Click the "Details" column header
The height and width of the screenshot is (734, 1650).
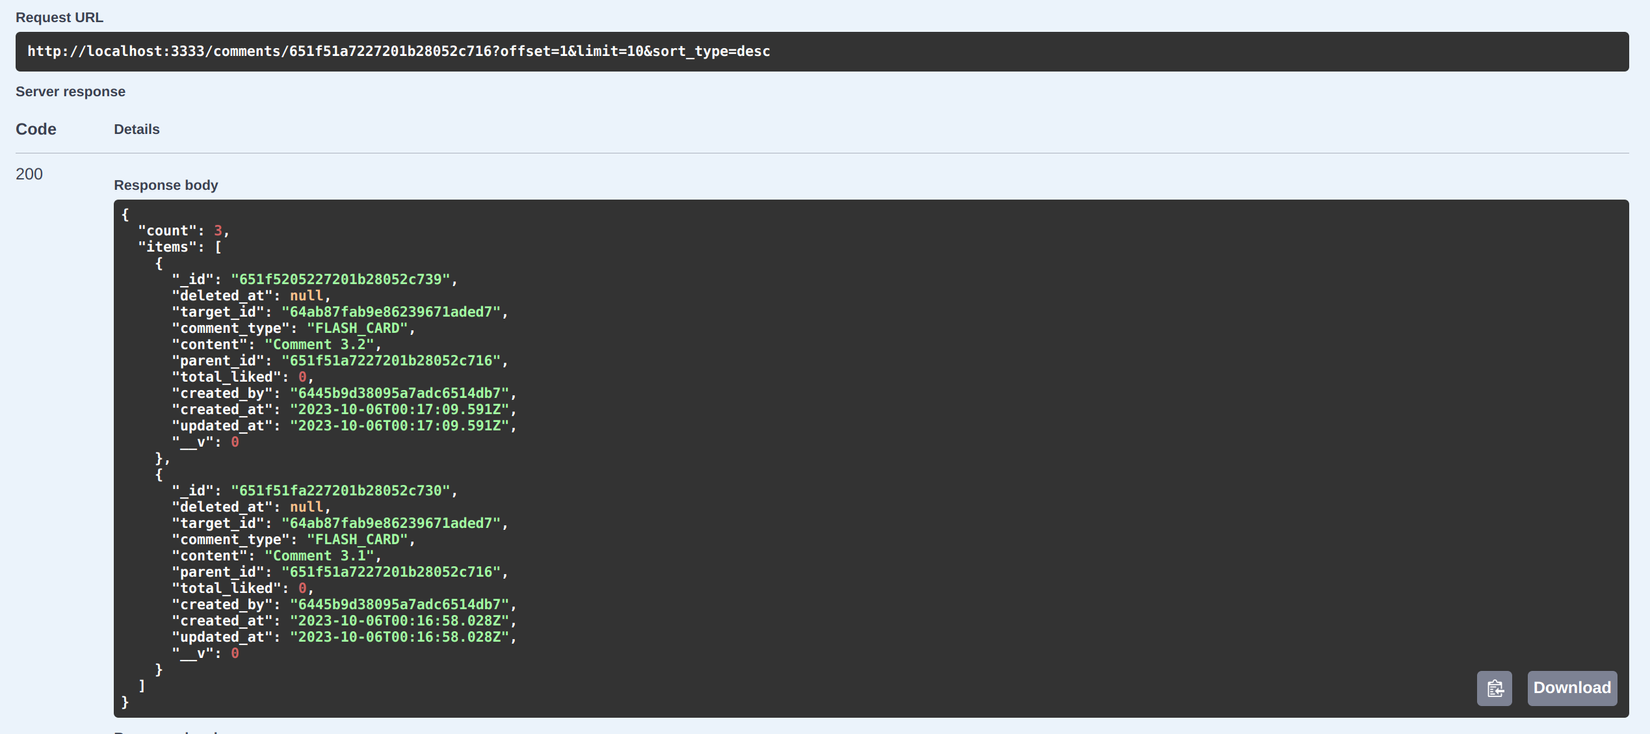coord(137,129)
